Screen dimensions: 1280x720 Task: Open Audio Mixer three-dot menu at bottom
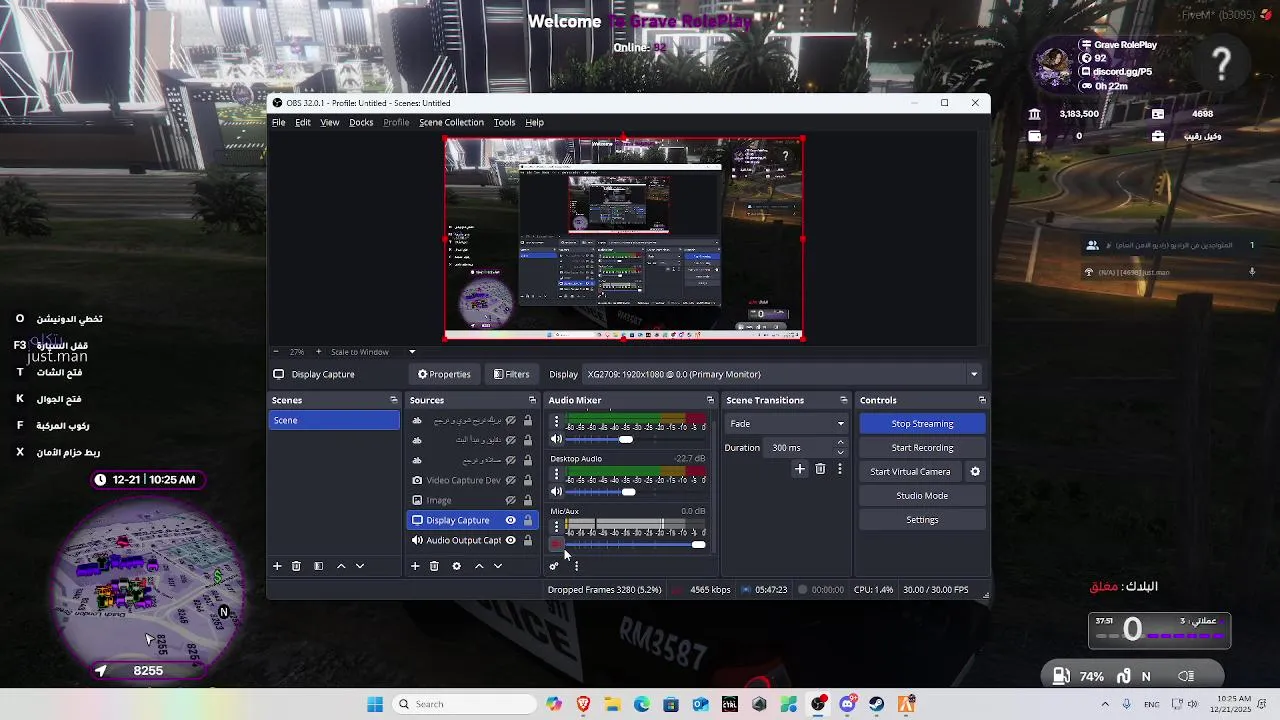576,566
